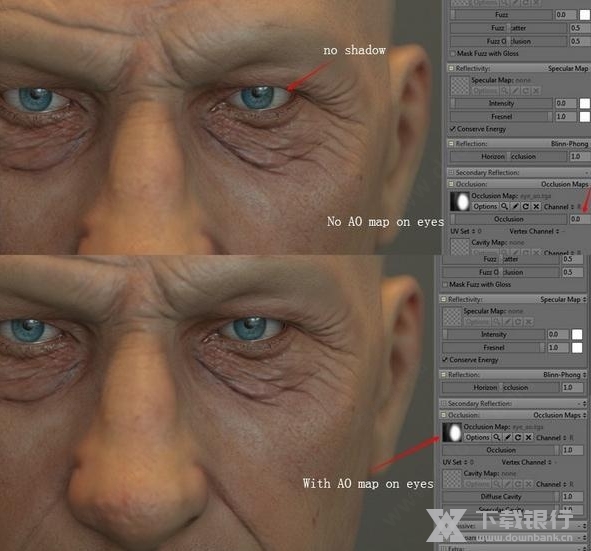
Task: Click the Options button for the upper Occlusion Map
Action: pos(485,207)
